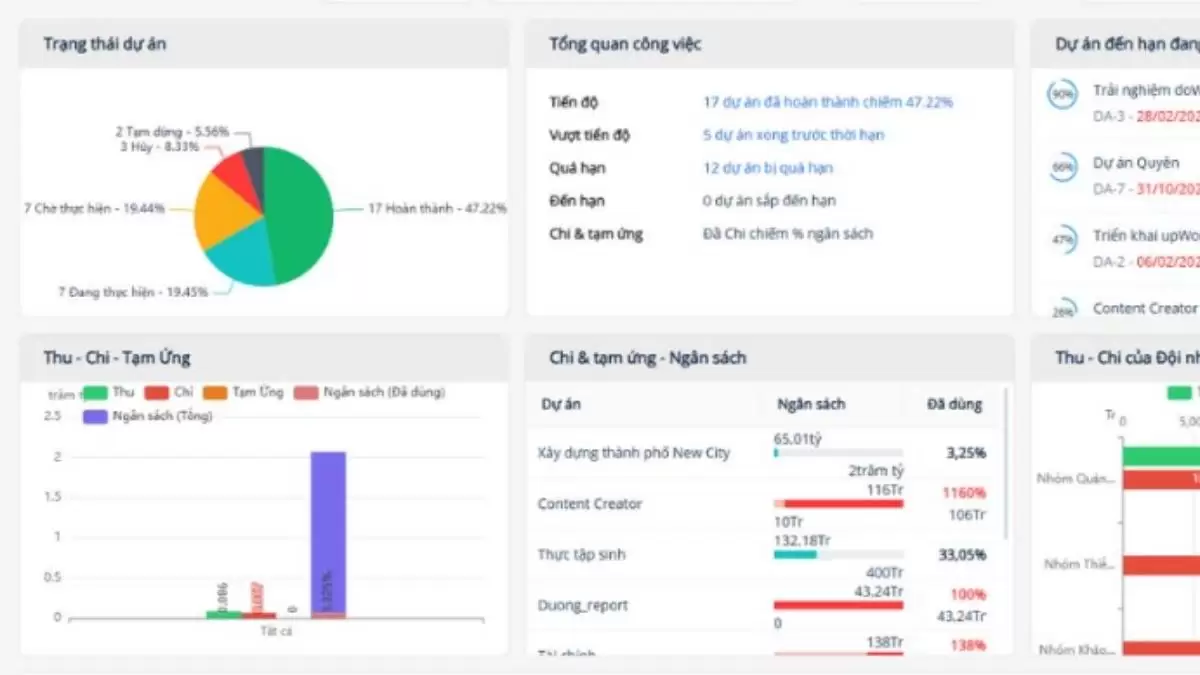This screenshot has width=1200, height=675.
Task: Click the 5 dự án xong trước thời hạn link
Action: point(793,135)
